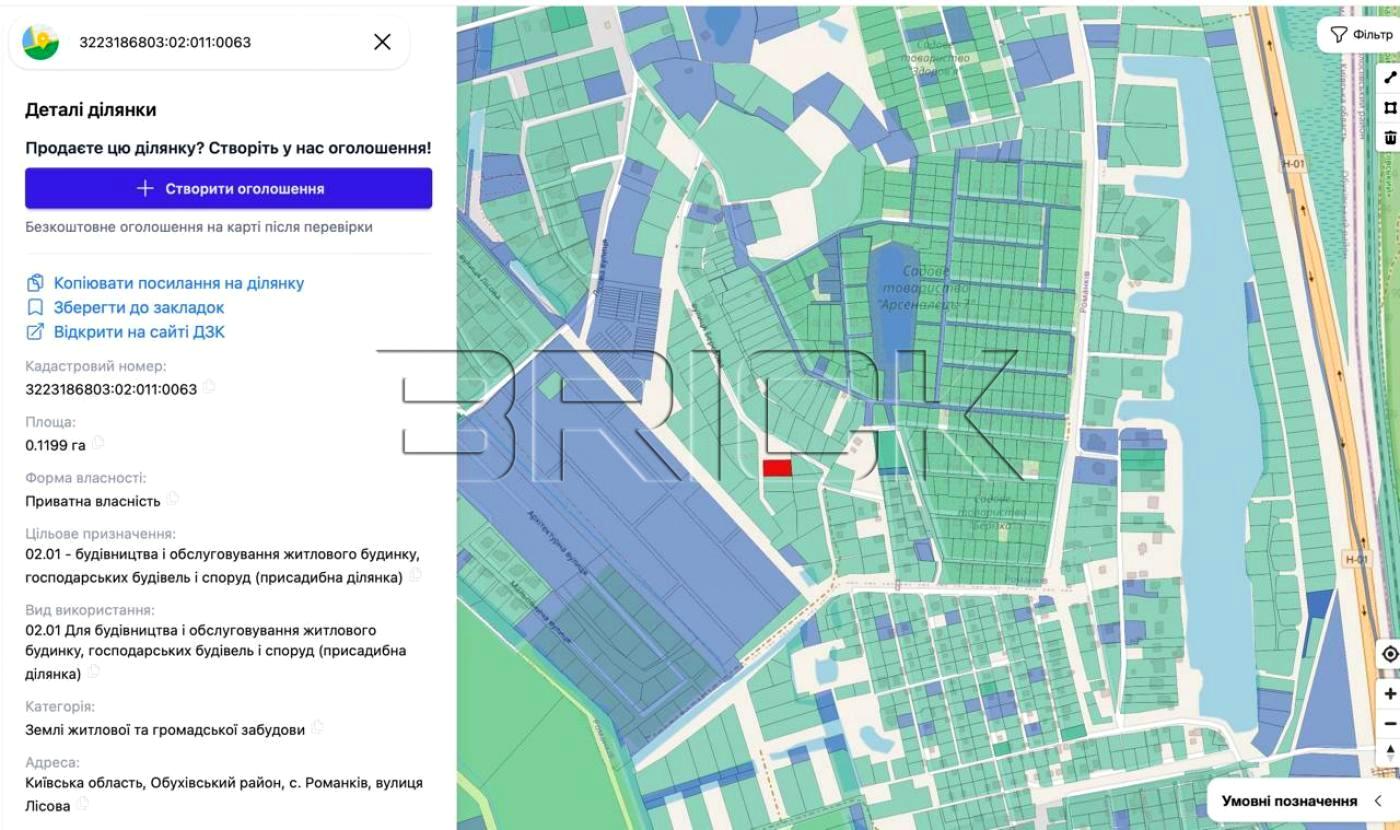Copy the Лісова street address text
1400x830 pixels.
pos(84,803)
